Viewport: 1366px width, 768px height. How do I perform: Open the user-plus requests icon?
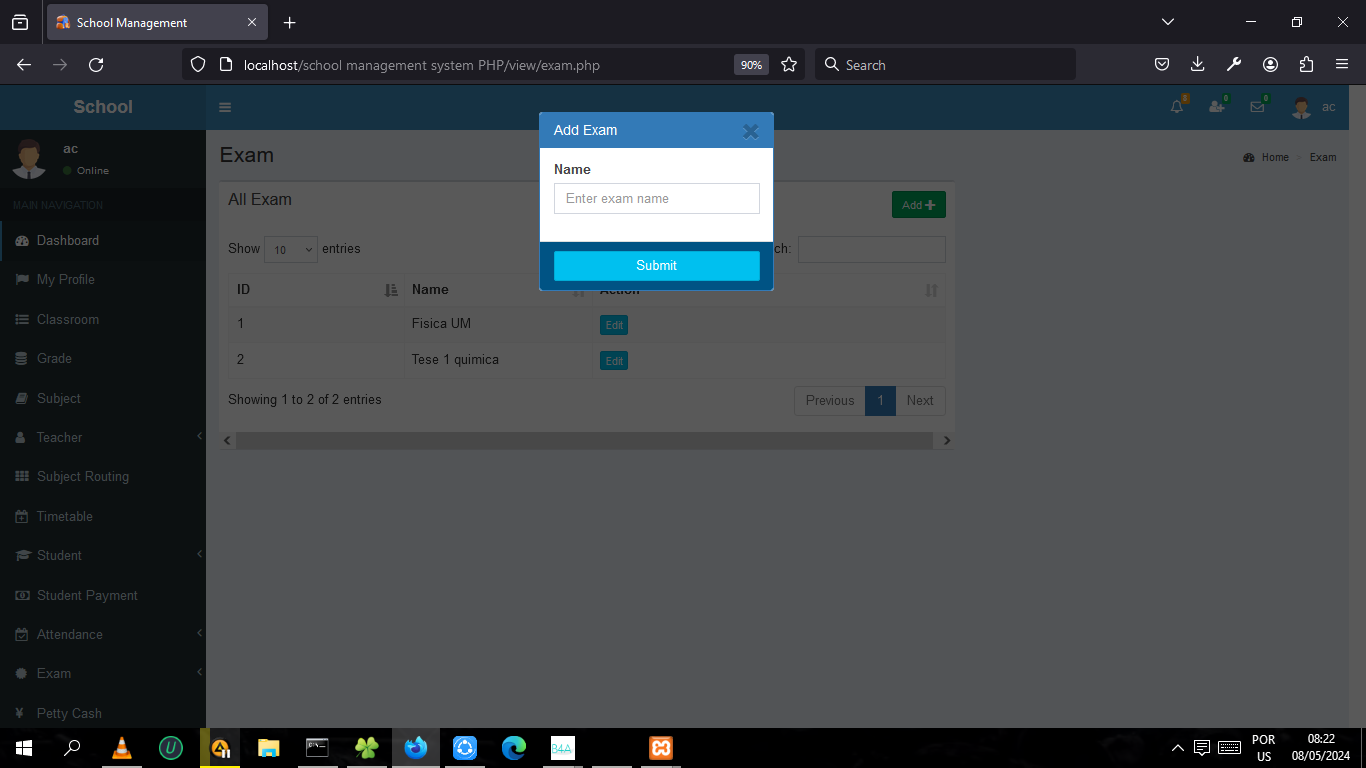point(1217,107)
